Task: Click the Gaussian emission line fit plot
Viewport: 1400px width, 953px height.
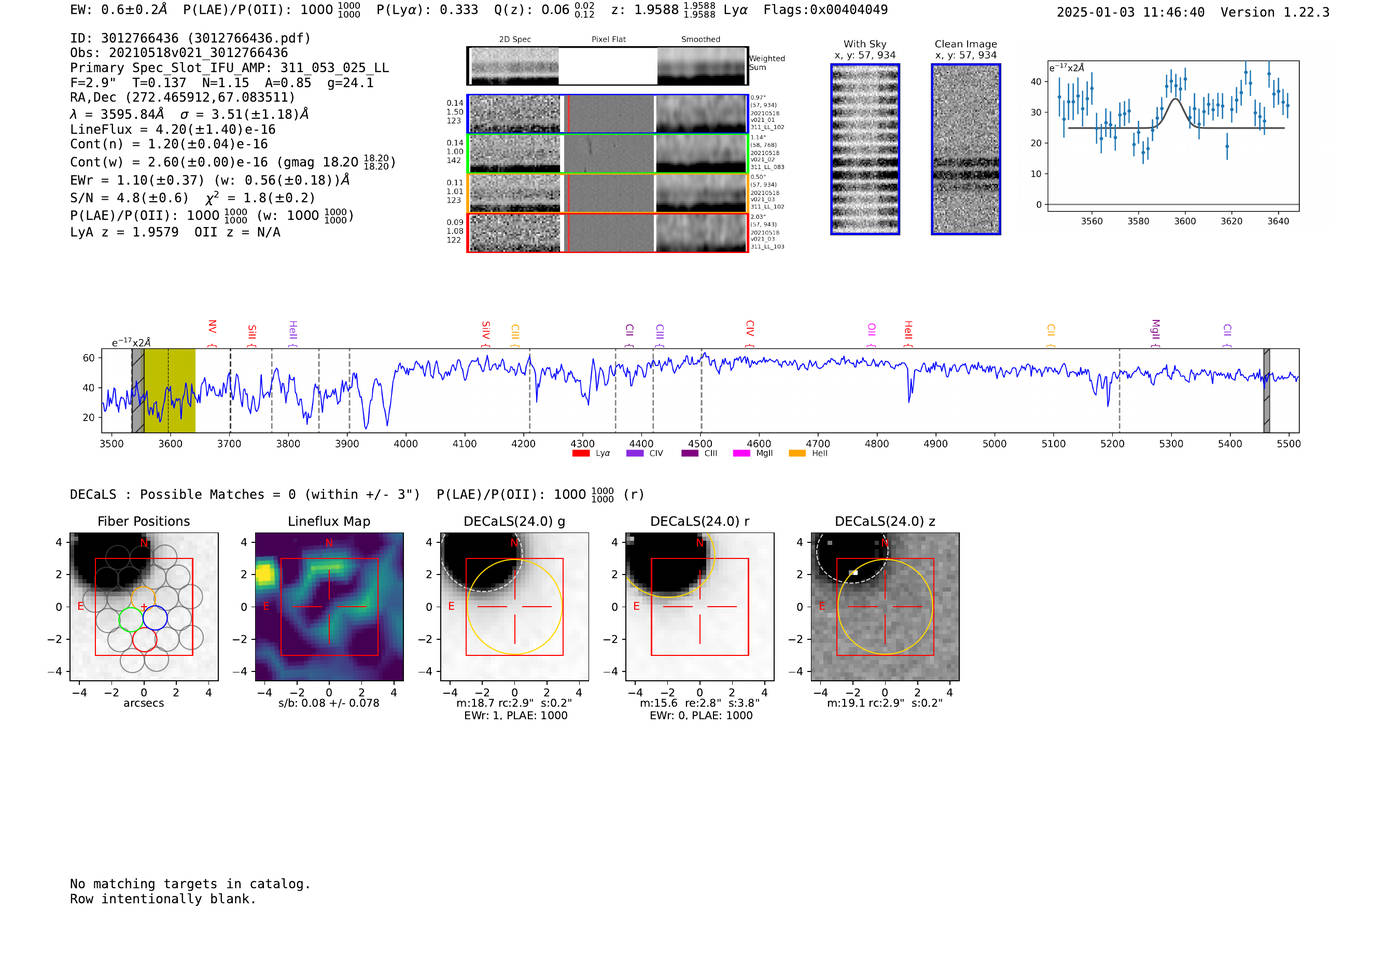Action: (1171, 136)
